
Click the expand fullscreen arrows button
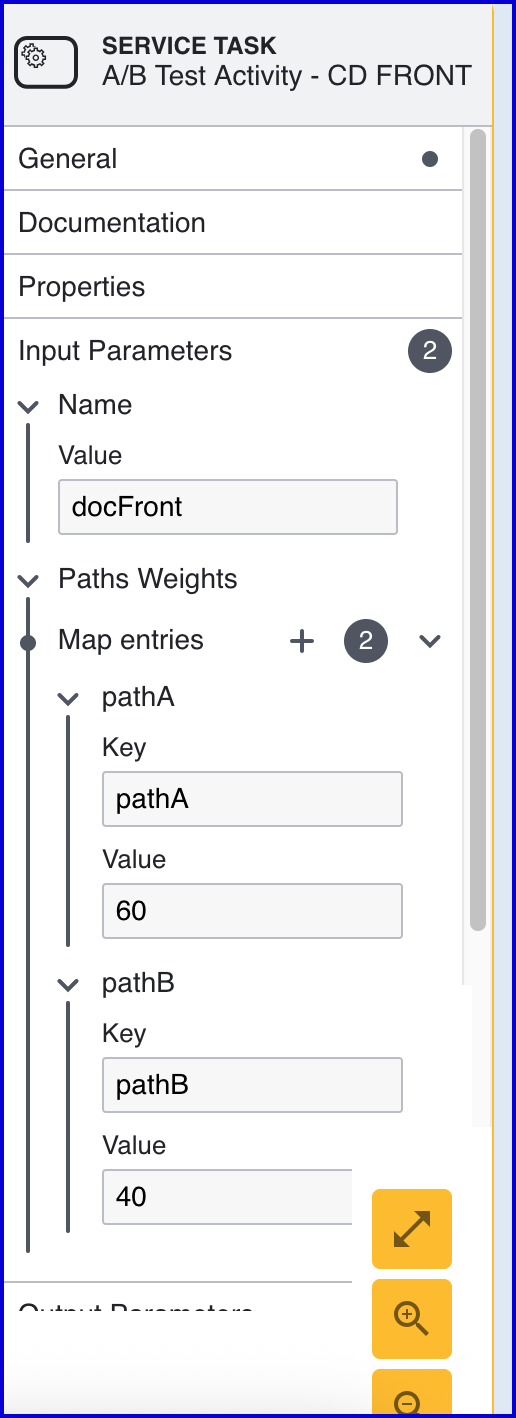(x=412, y=1229)
